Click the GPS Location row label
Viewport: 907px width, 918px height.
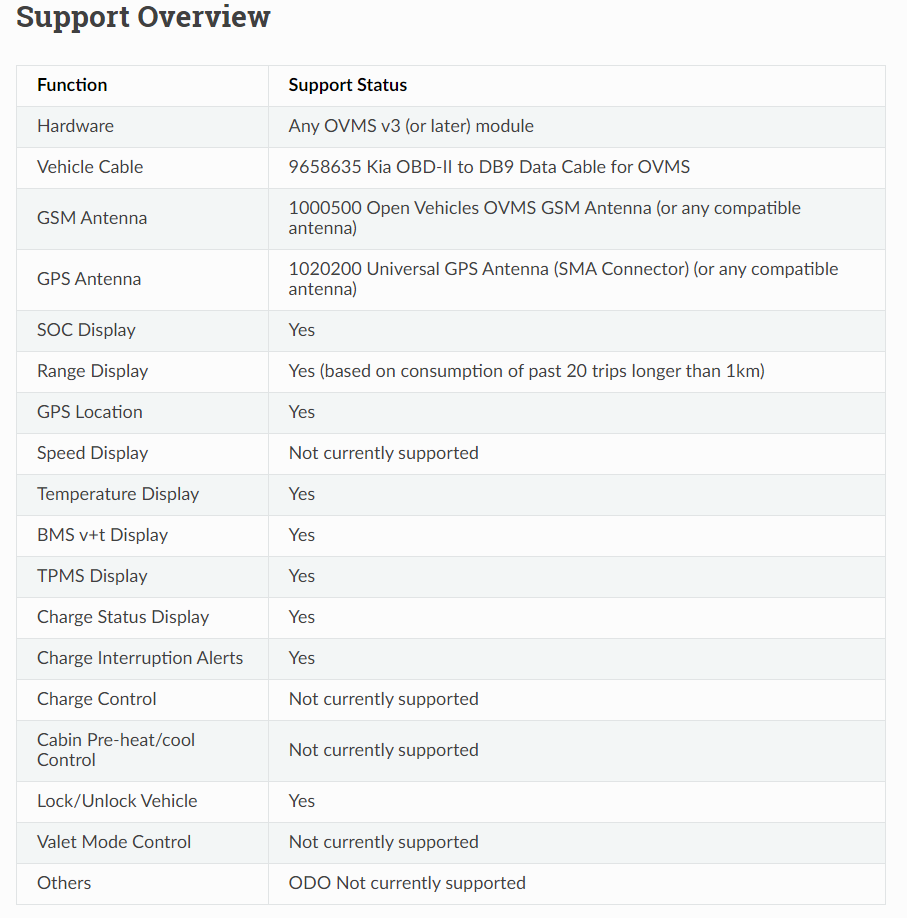(90, 412)
